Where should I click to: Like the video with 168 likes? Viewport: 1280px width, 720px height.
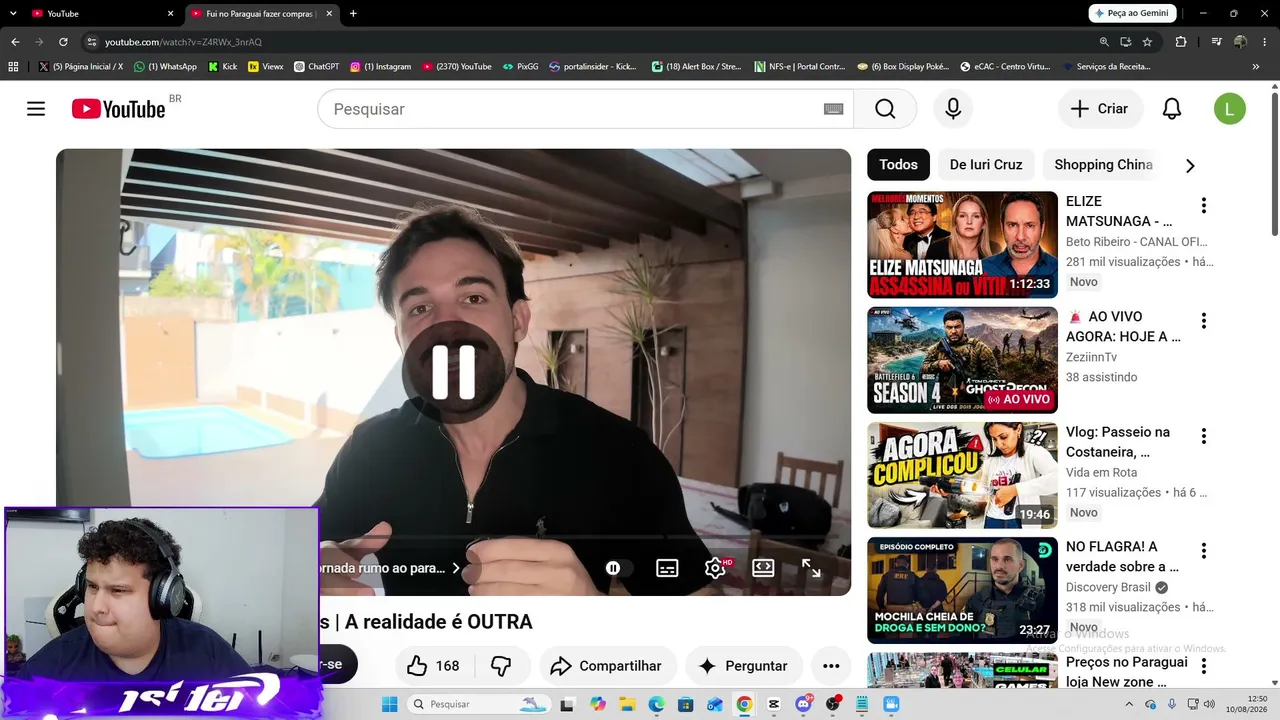433,666
